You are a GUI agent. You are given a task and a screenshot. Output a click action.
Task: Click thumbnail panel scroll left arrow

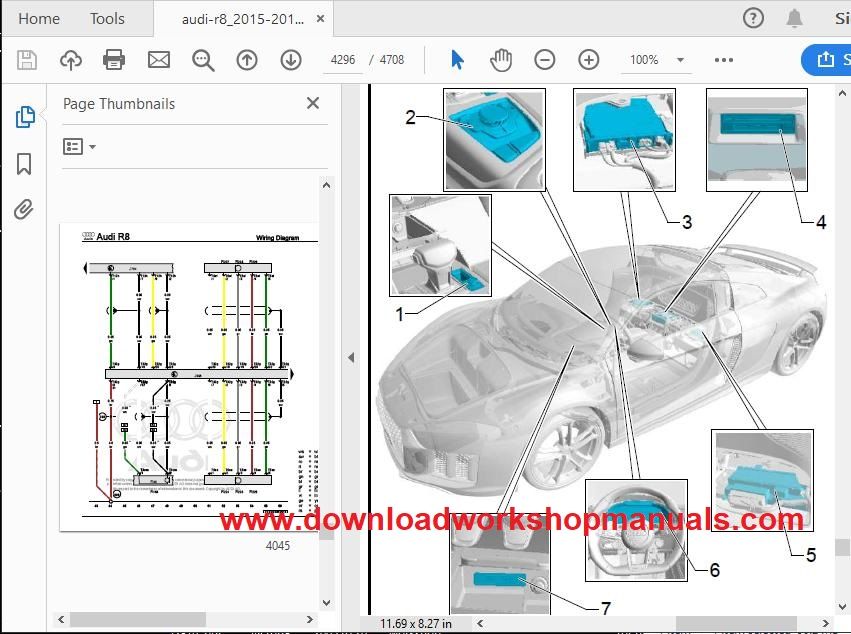(61, 619)
